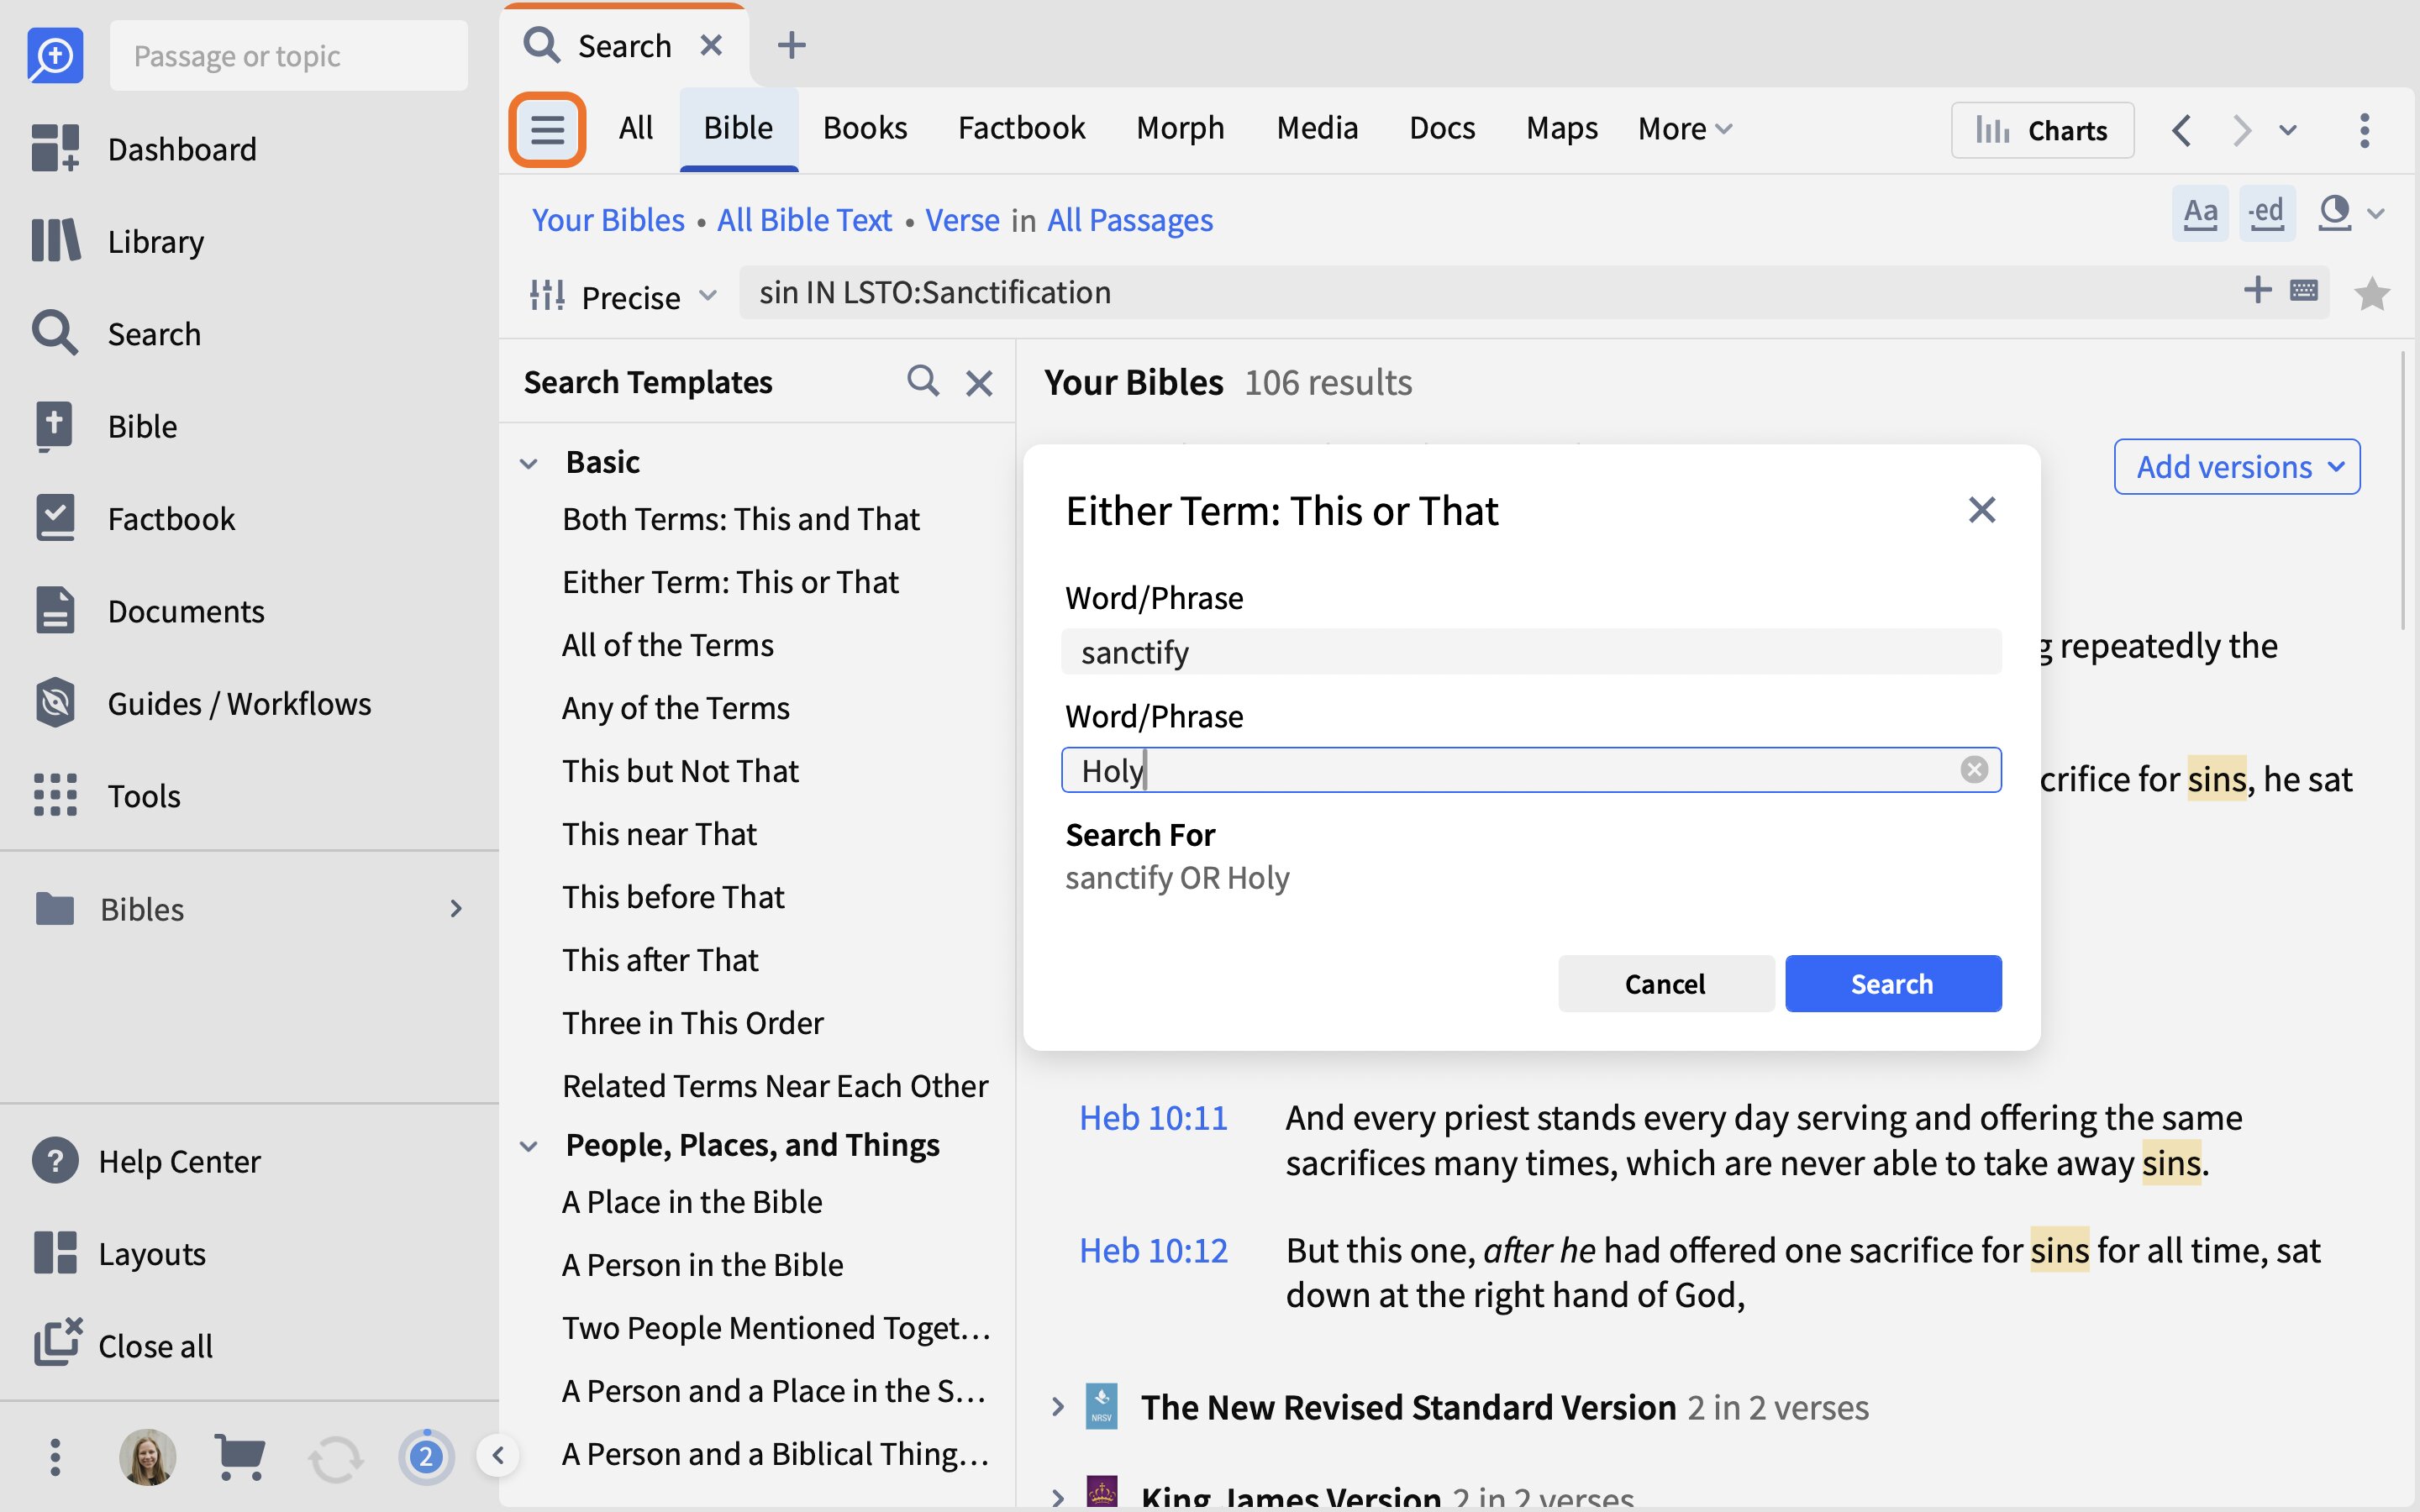Select Both Terms: This and That template
Image resolution: width=2420 pixels, height=1512 pixels.
(x=741, y=519)
